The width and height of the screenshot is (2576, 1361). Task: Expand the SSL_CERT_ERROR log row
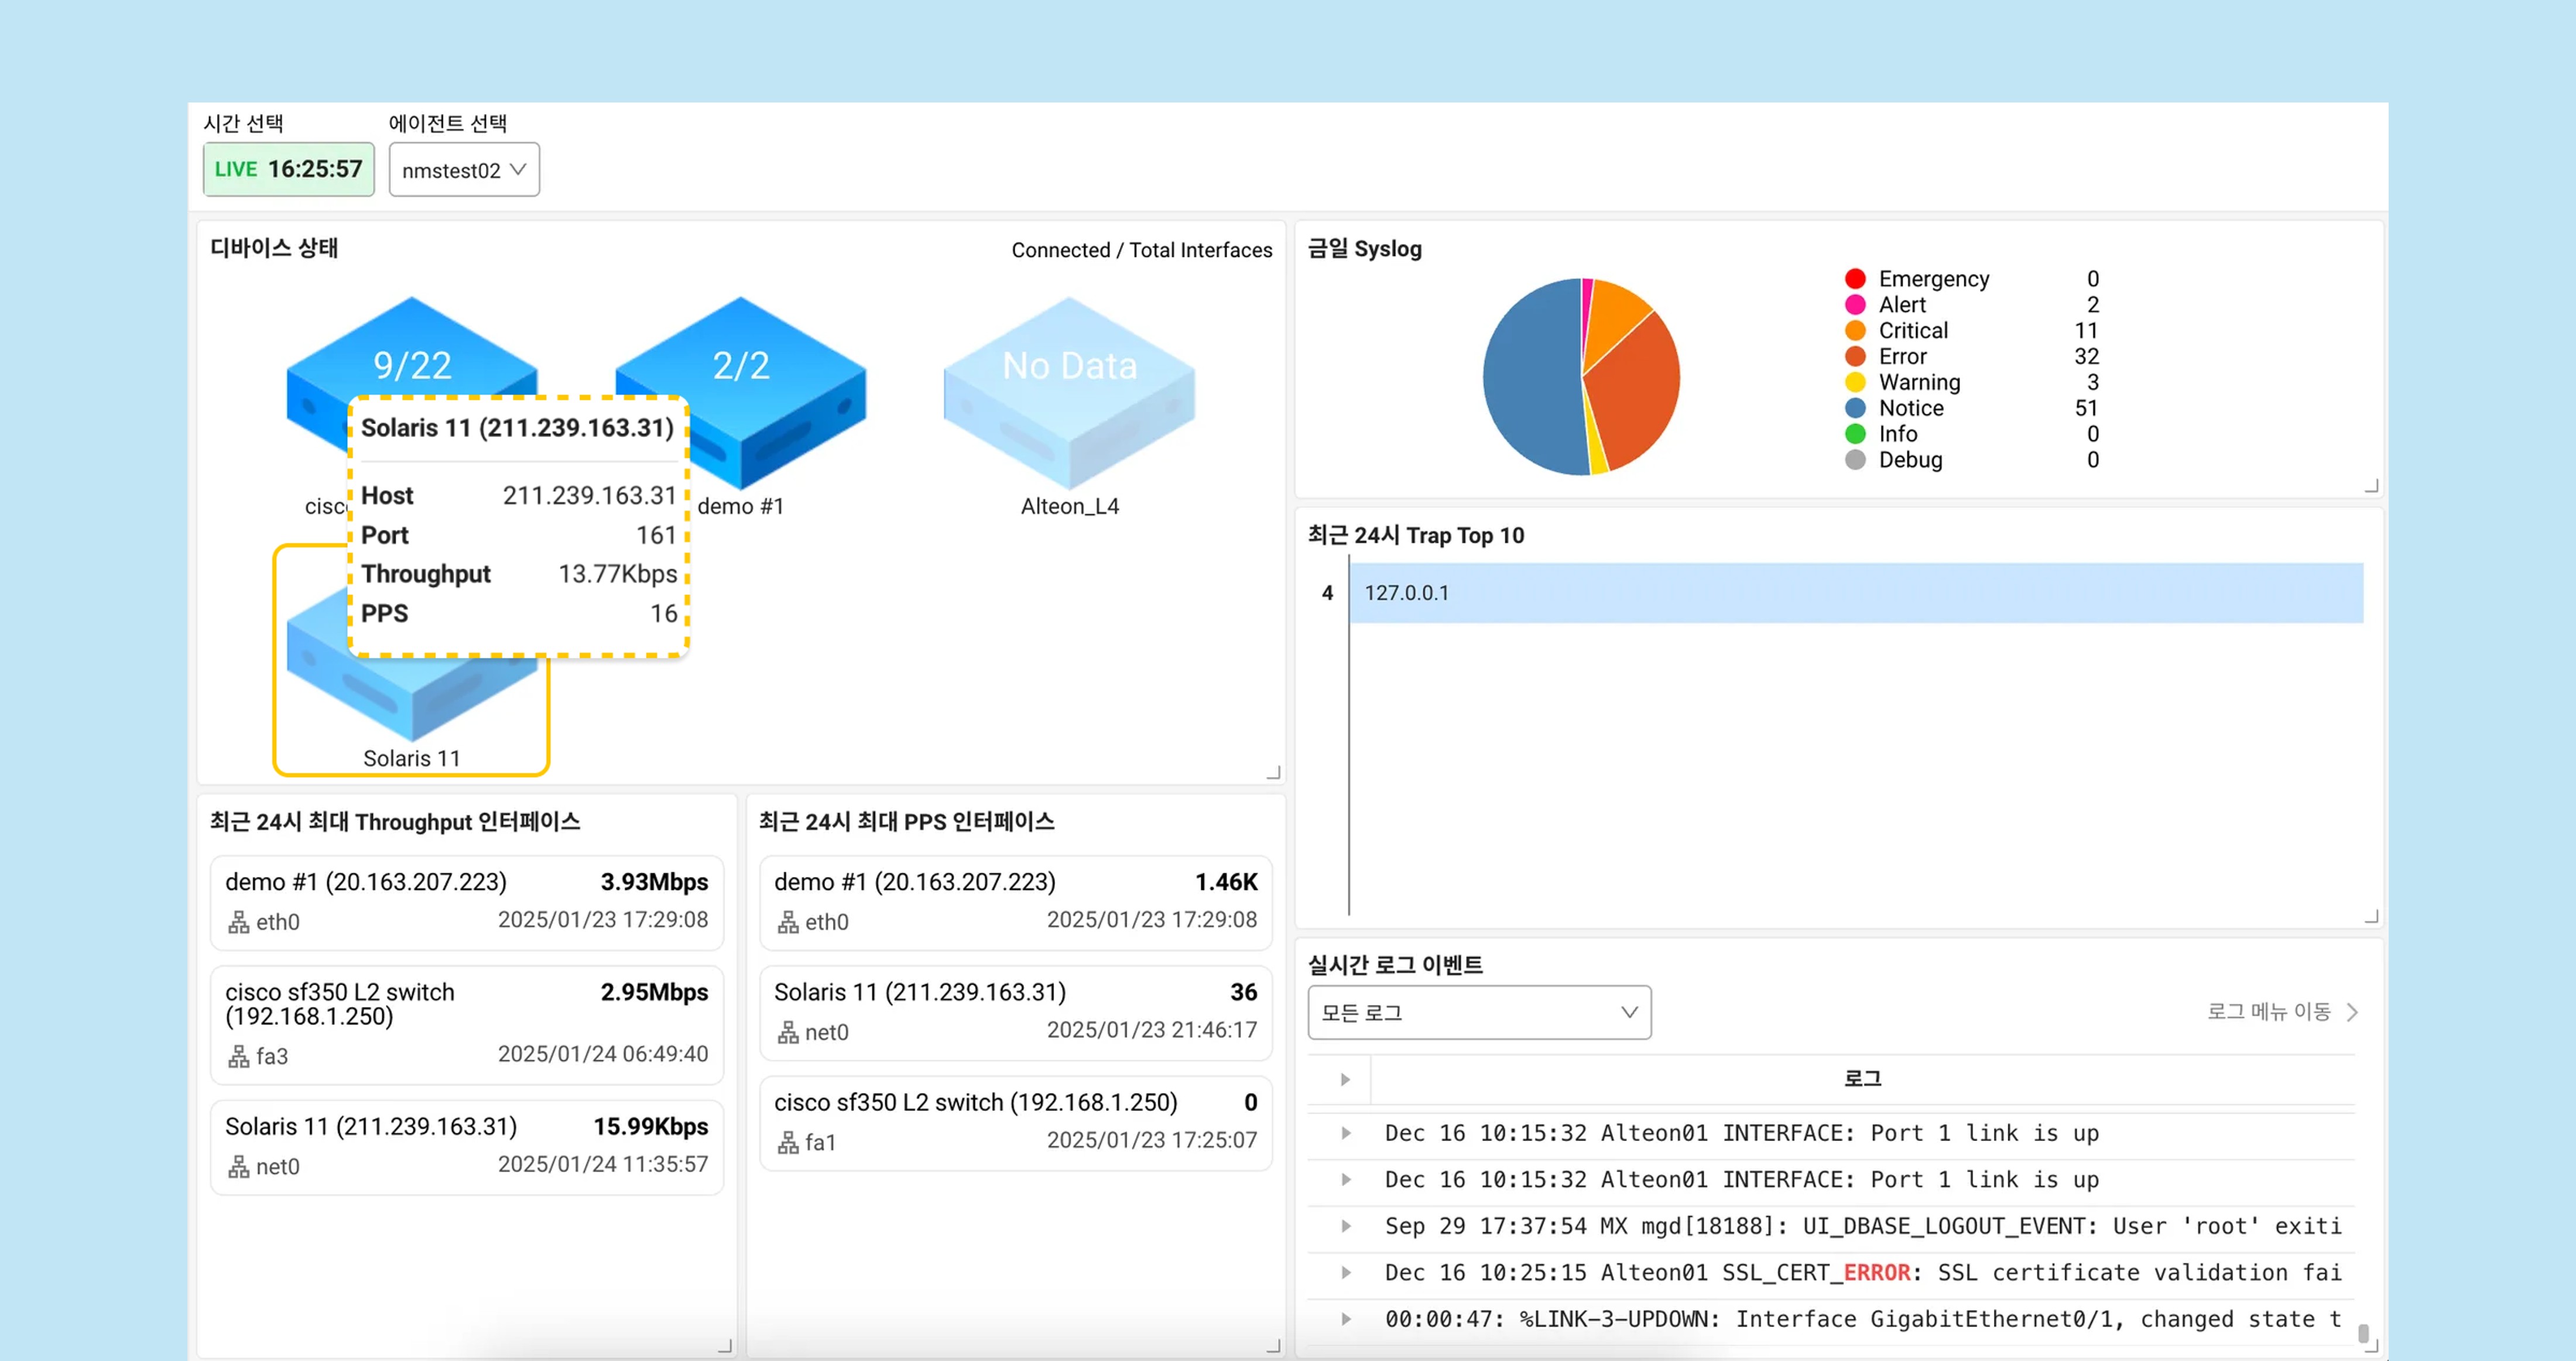click(1345, 1272)
